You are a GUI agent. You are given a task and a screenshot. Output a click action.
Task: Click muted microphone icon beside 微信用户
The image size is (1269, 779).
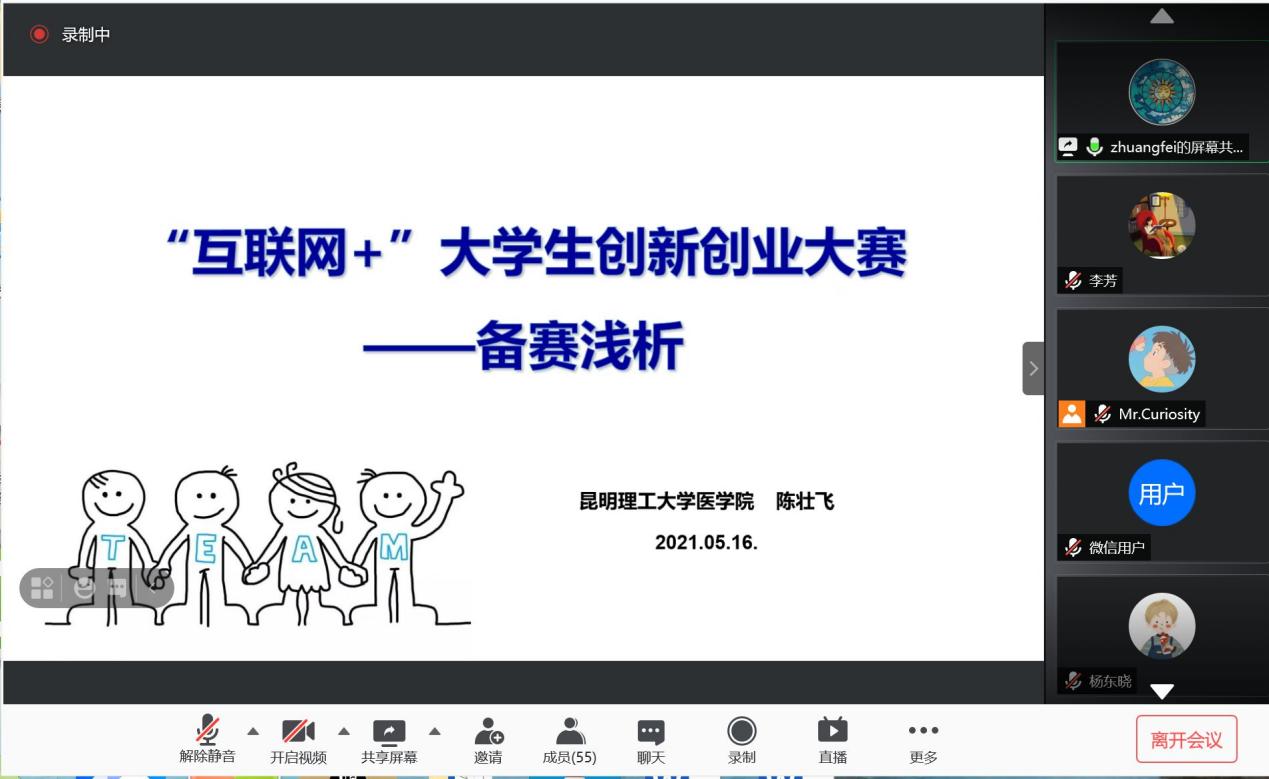click(x=1073, y=547)
